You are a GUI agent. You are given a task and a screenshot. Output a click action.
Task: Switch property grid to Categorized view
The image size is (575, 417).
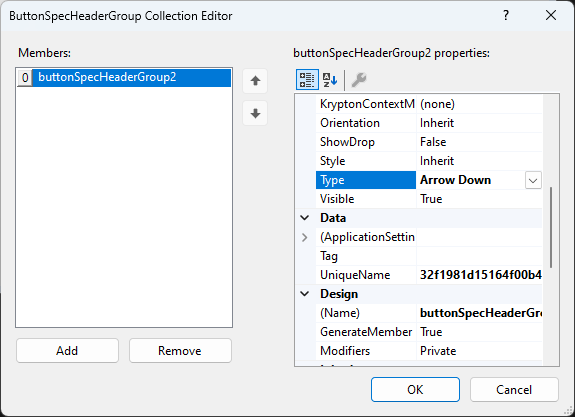tap(307, 80)
